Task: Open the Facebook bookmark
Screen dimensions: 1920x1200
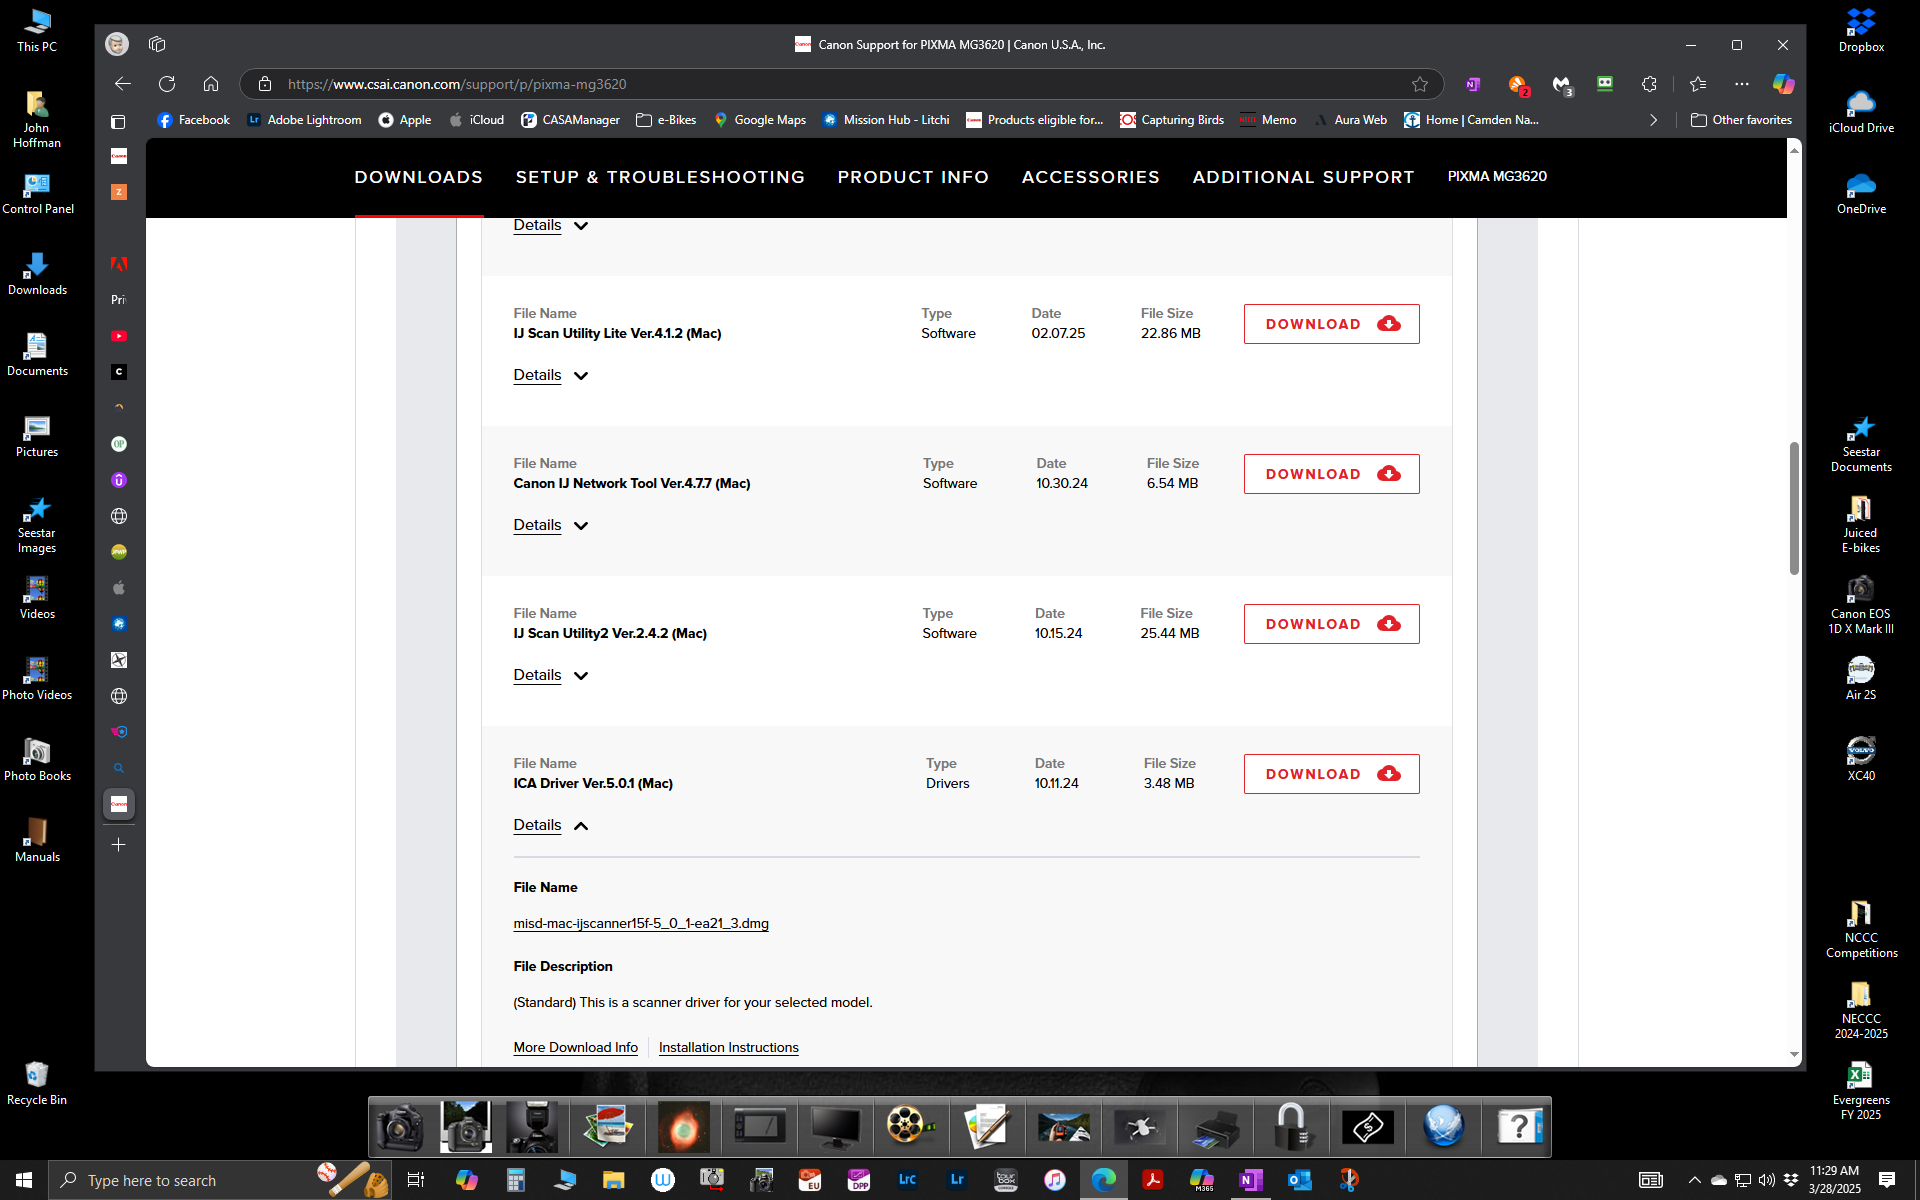Action: coord(193,120)
